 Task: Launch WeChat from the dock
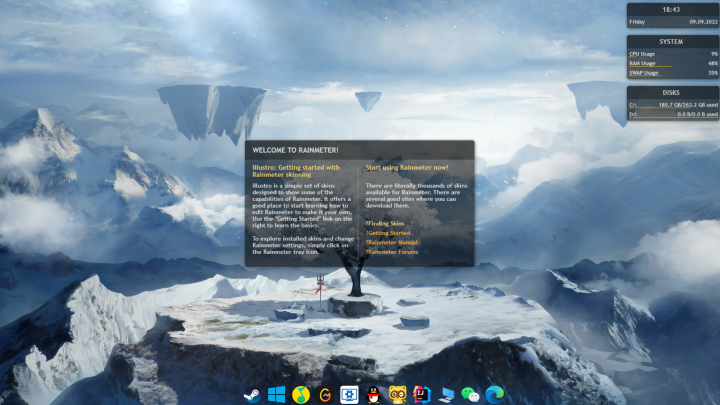tap(470, 394)
